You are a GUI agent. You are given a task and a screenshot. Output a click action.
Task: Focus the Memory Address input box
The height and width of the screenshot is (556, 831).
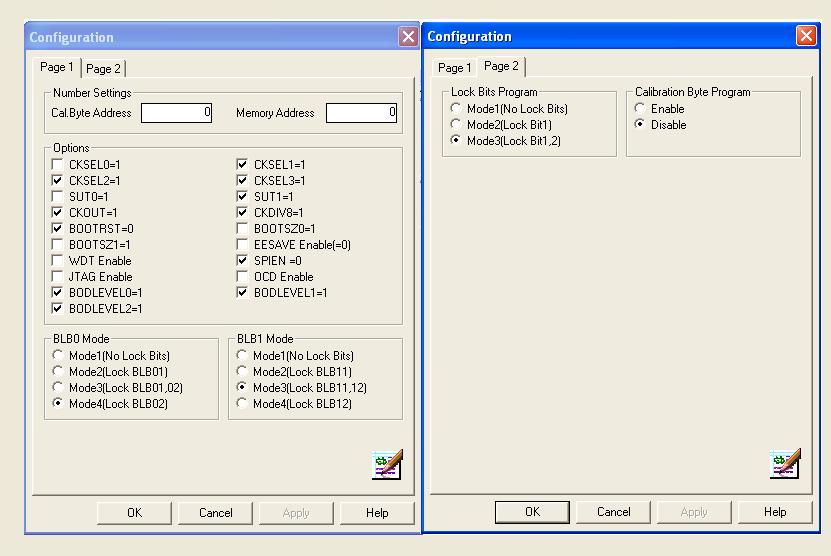pyautogui.click(x=361, y=113)
